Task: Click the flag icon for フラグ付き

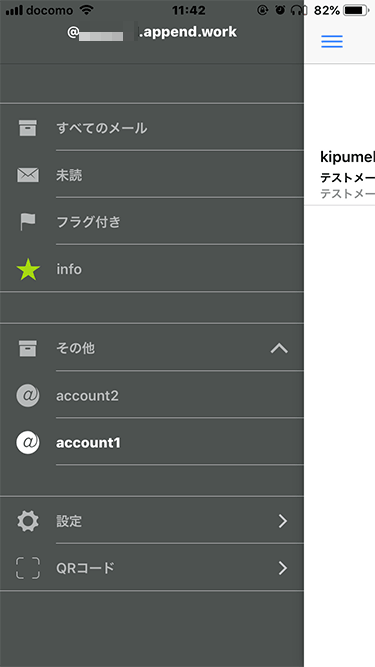Action: tap(28, 222)
